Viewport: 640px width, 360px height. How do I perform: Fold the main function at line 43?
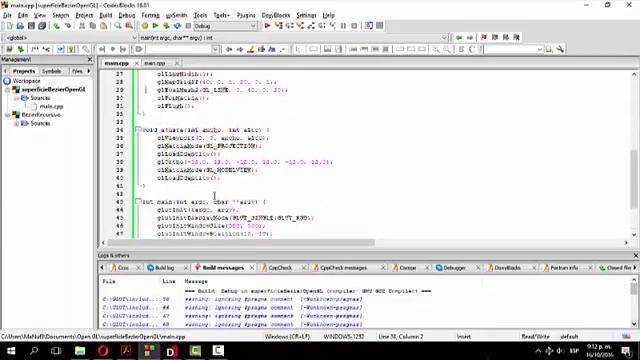pyautogui.click(x=138, y=201)
